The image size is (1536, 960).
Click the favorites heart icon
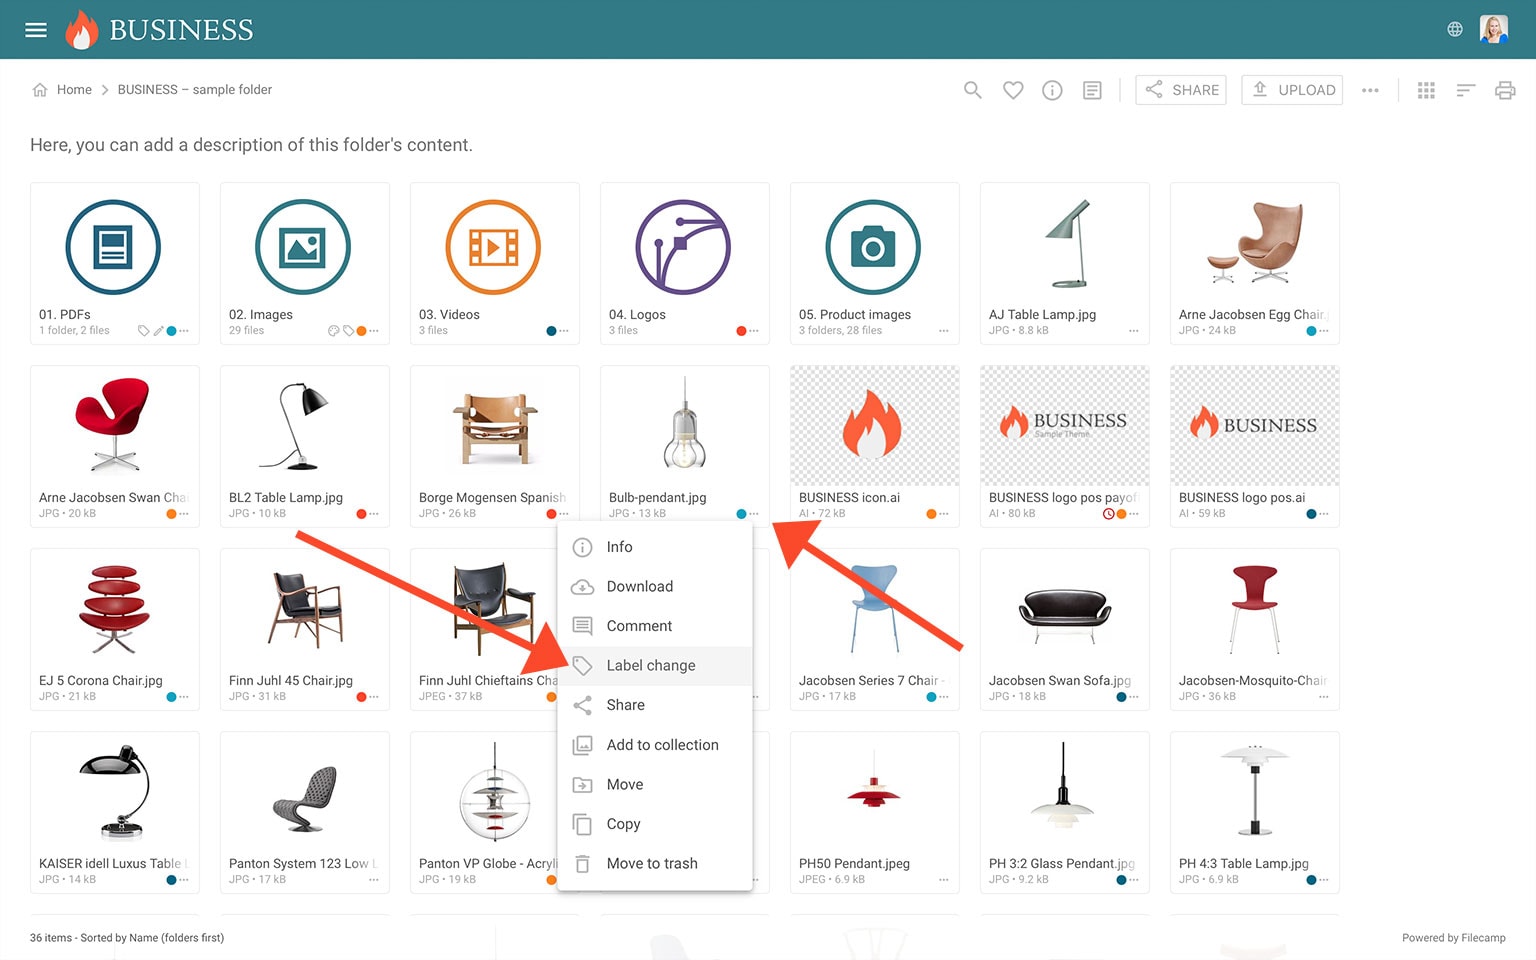tap(1013, 90)
